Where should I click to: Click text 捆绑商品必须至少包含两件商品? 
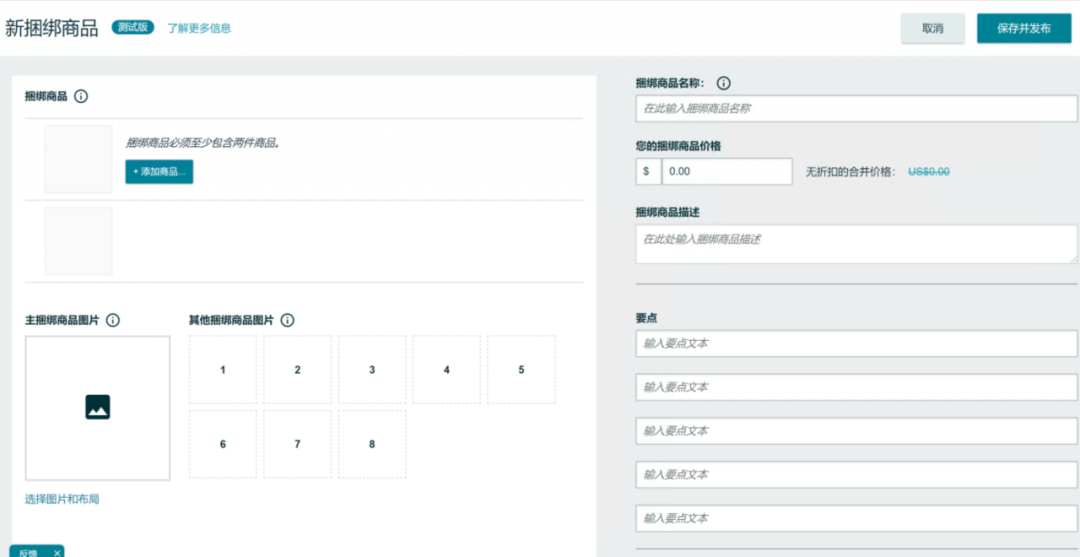click(x=202, y=143)
